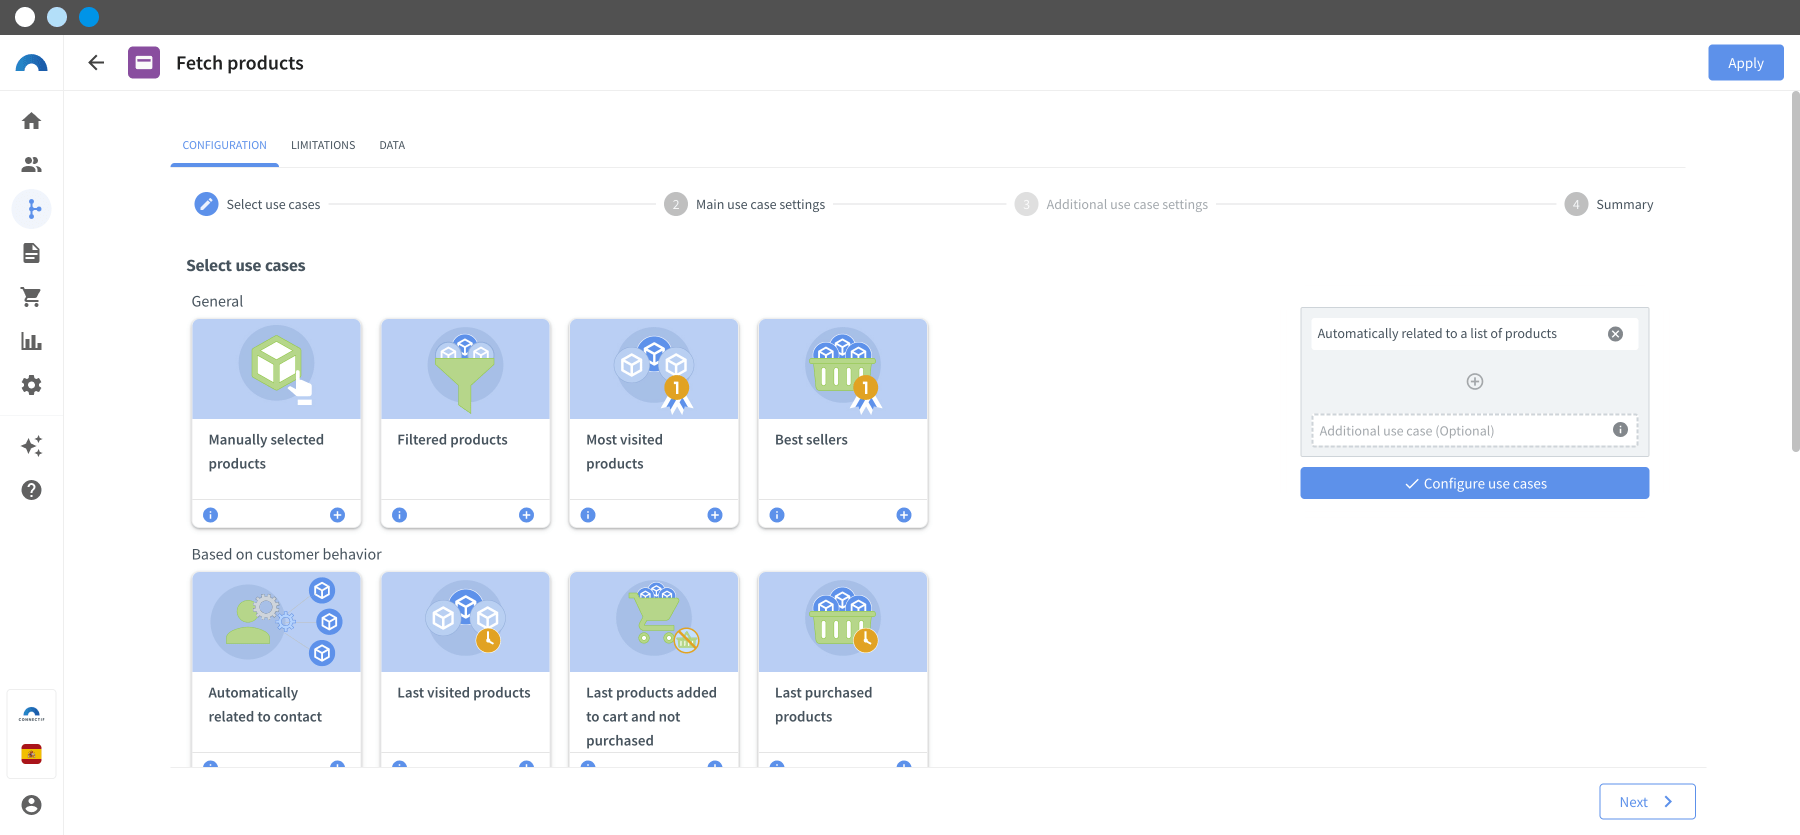Go back using the arrow icon

click(x=96, y=63)
